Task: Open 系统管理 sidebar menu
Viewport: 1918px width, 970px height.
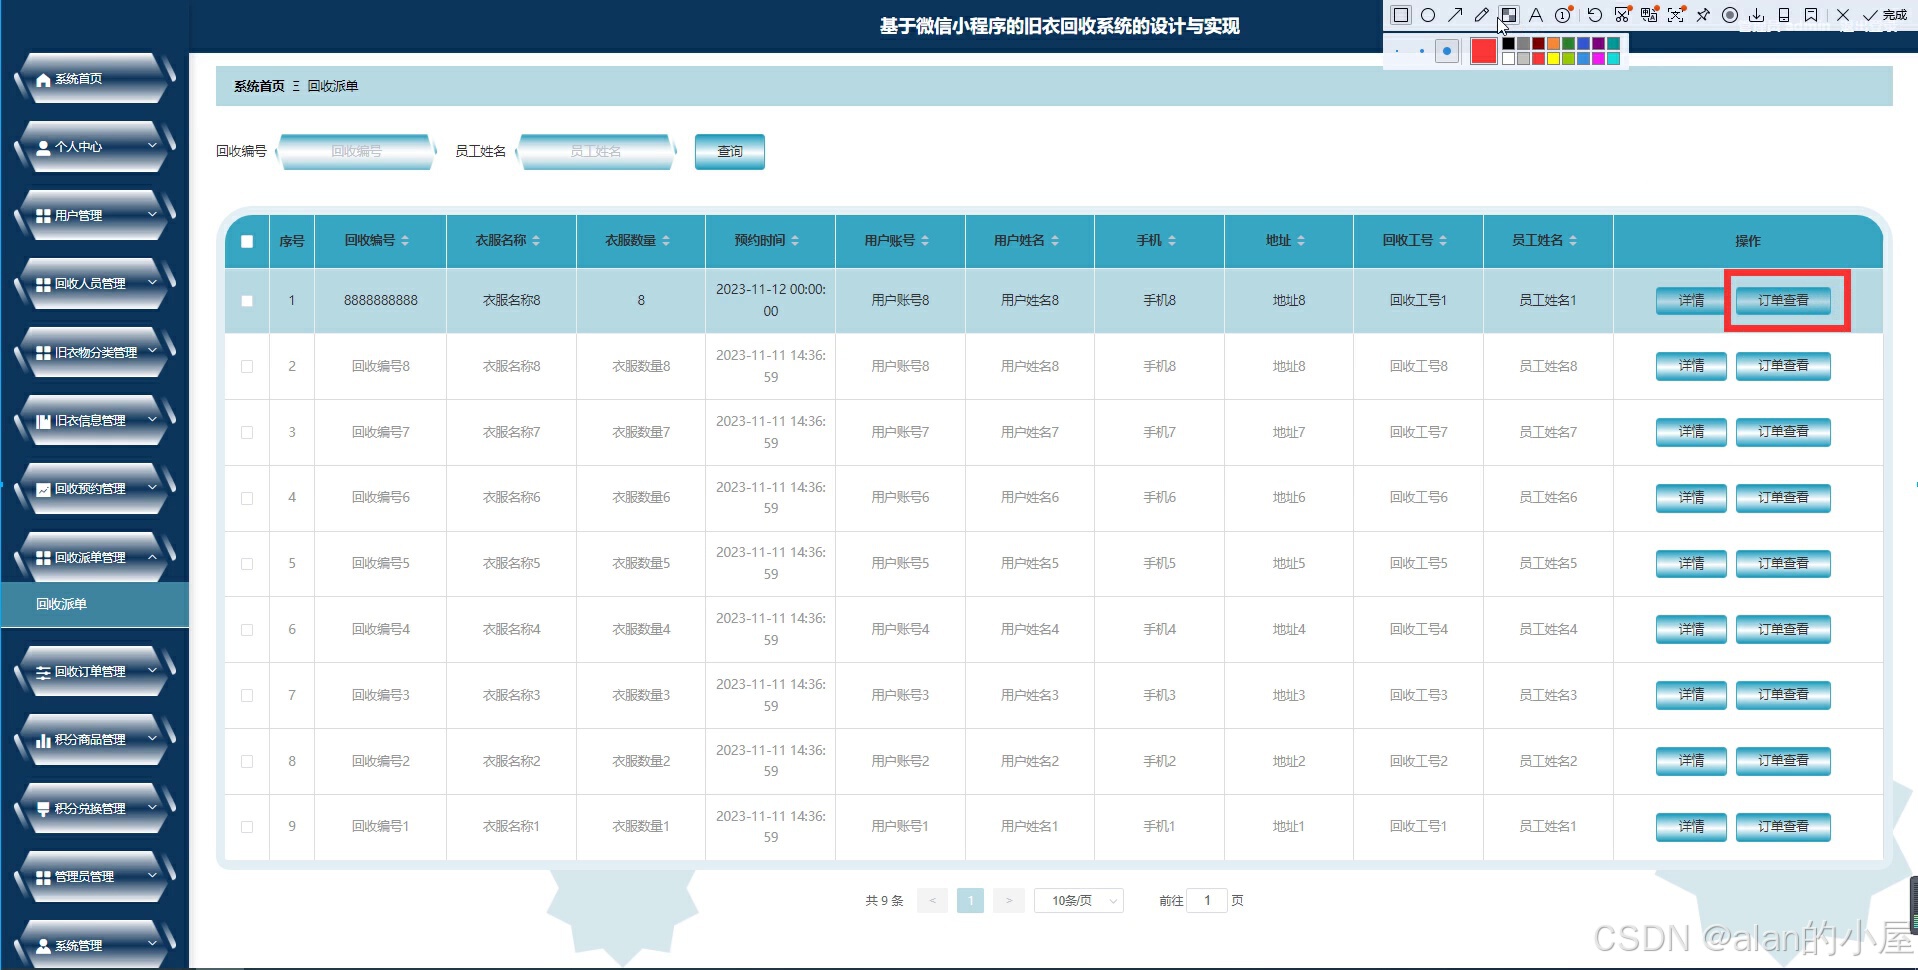Action: click(95, 945)
